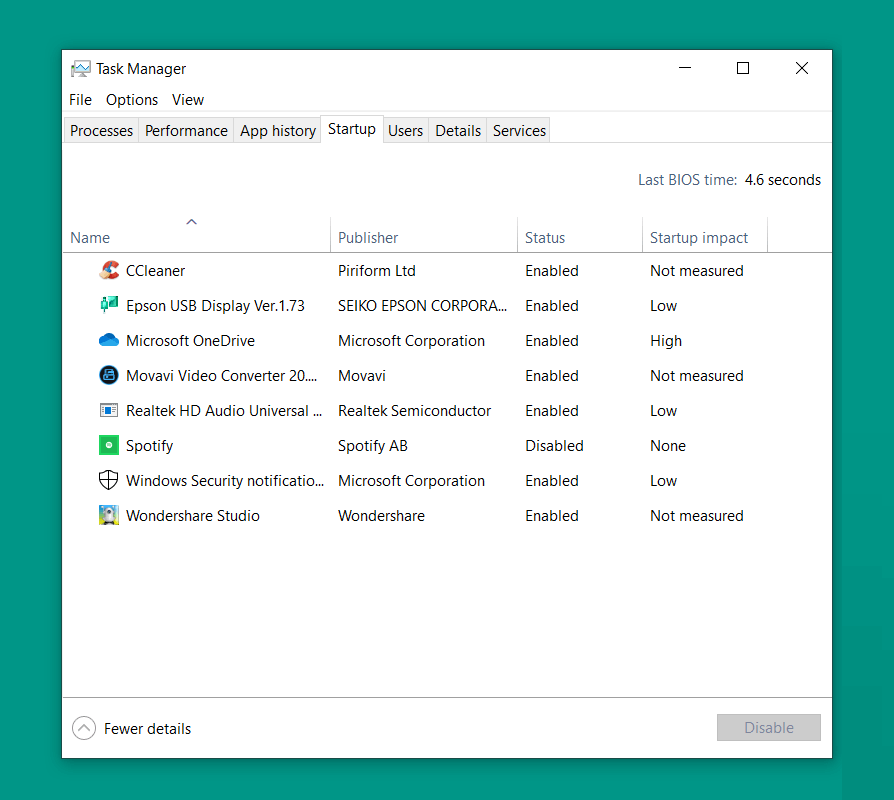
Task: Click the None startup impact value
Action: click(668, 446)
